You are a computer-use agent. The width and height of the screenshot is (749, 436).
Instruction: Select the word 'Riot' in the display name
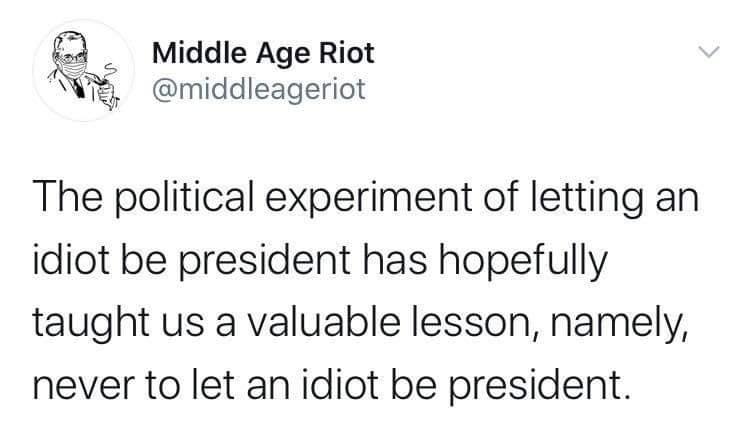(x=346, y=53)
